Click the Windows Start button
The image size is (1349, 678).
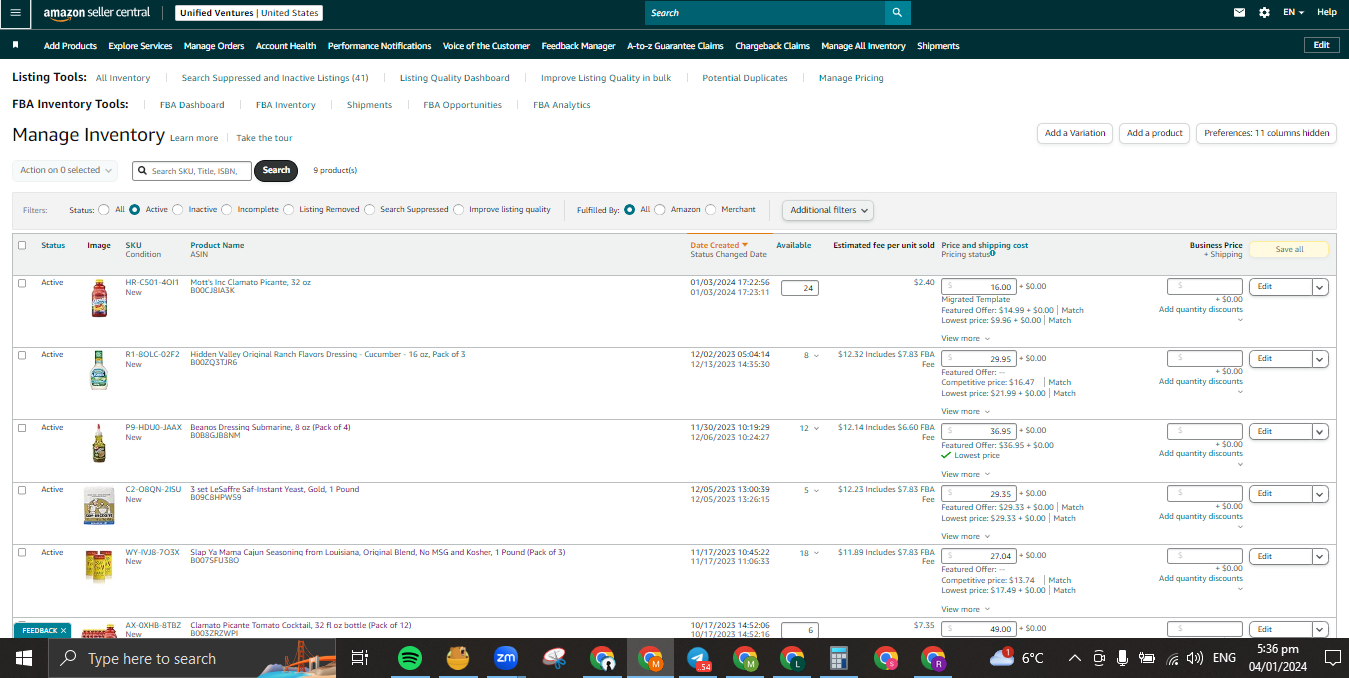pos(24,658)
